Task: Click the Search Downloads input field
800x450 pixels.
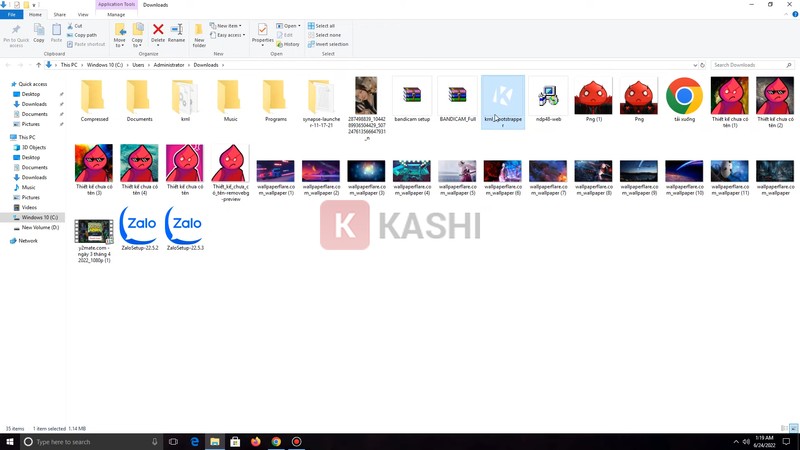Action: click(748, 65)
